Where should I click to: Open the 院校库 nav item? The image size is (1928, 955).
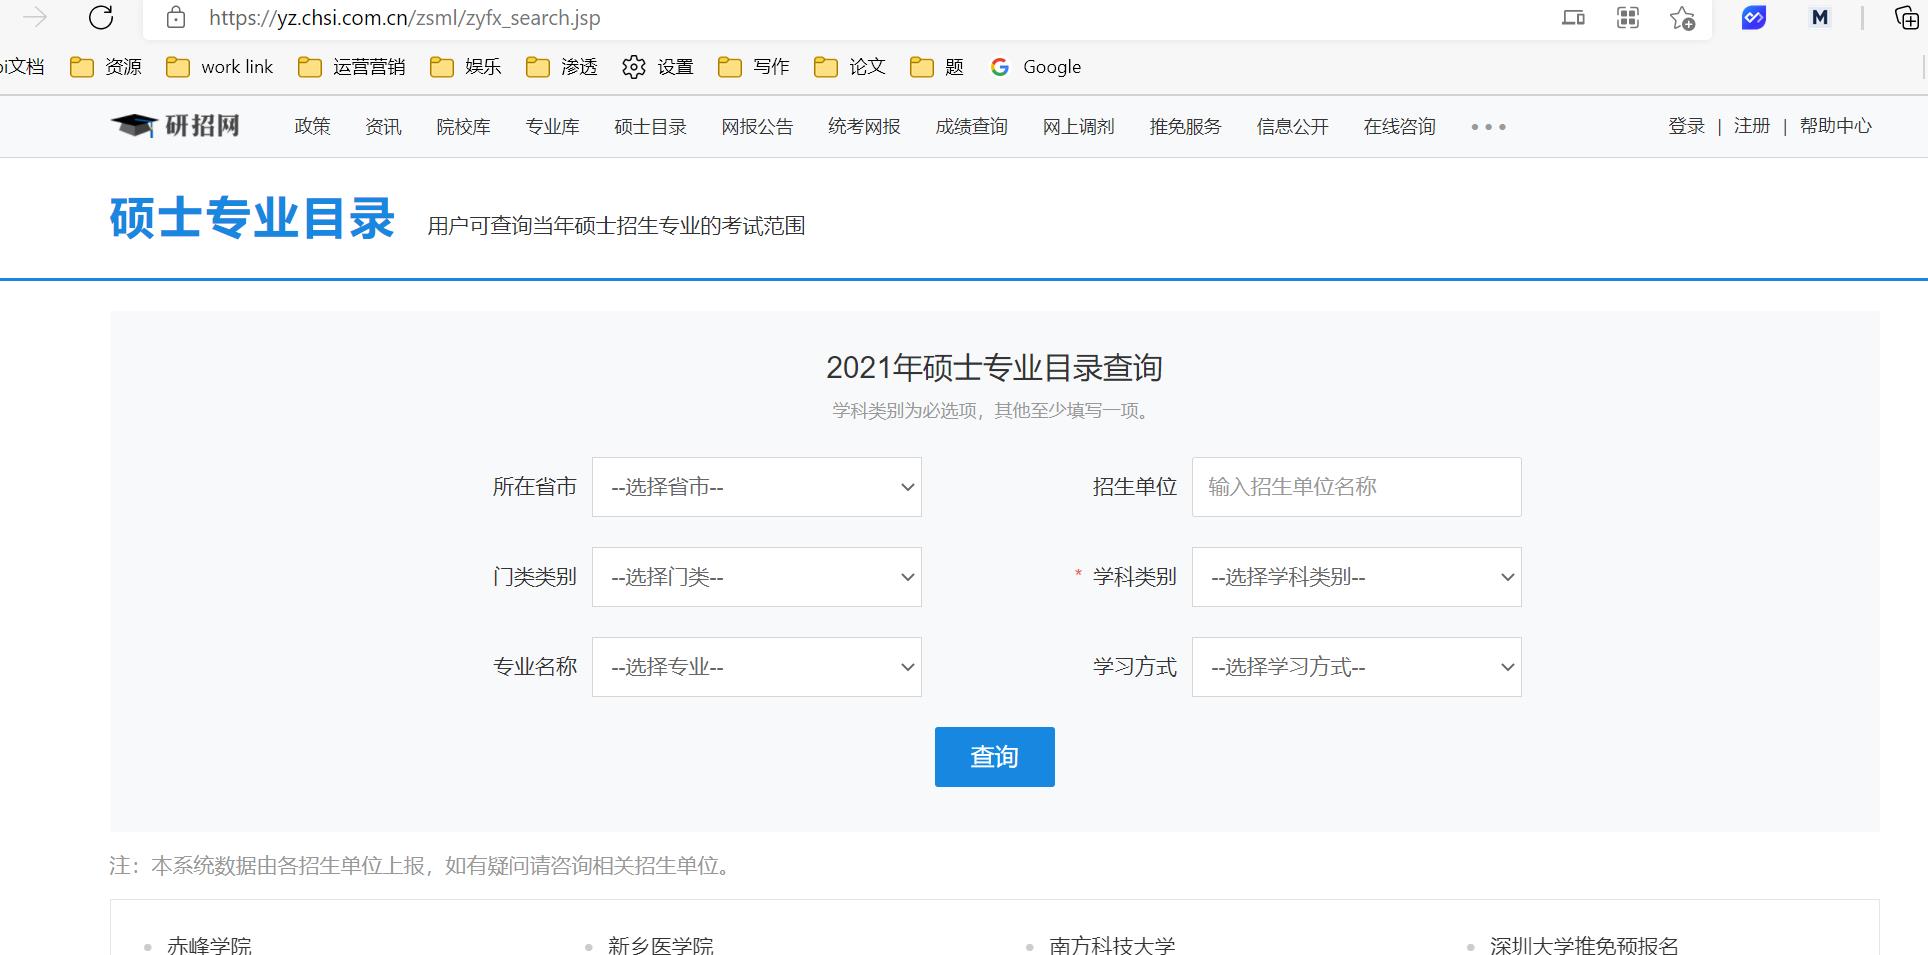(463, 127)
